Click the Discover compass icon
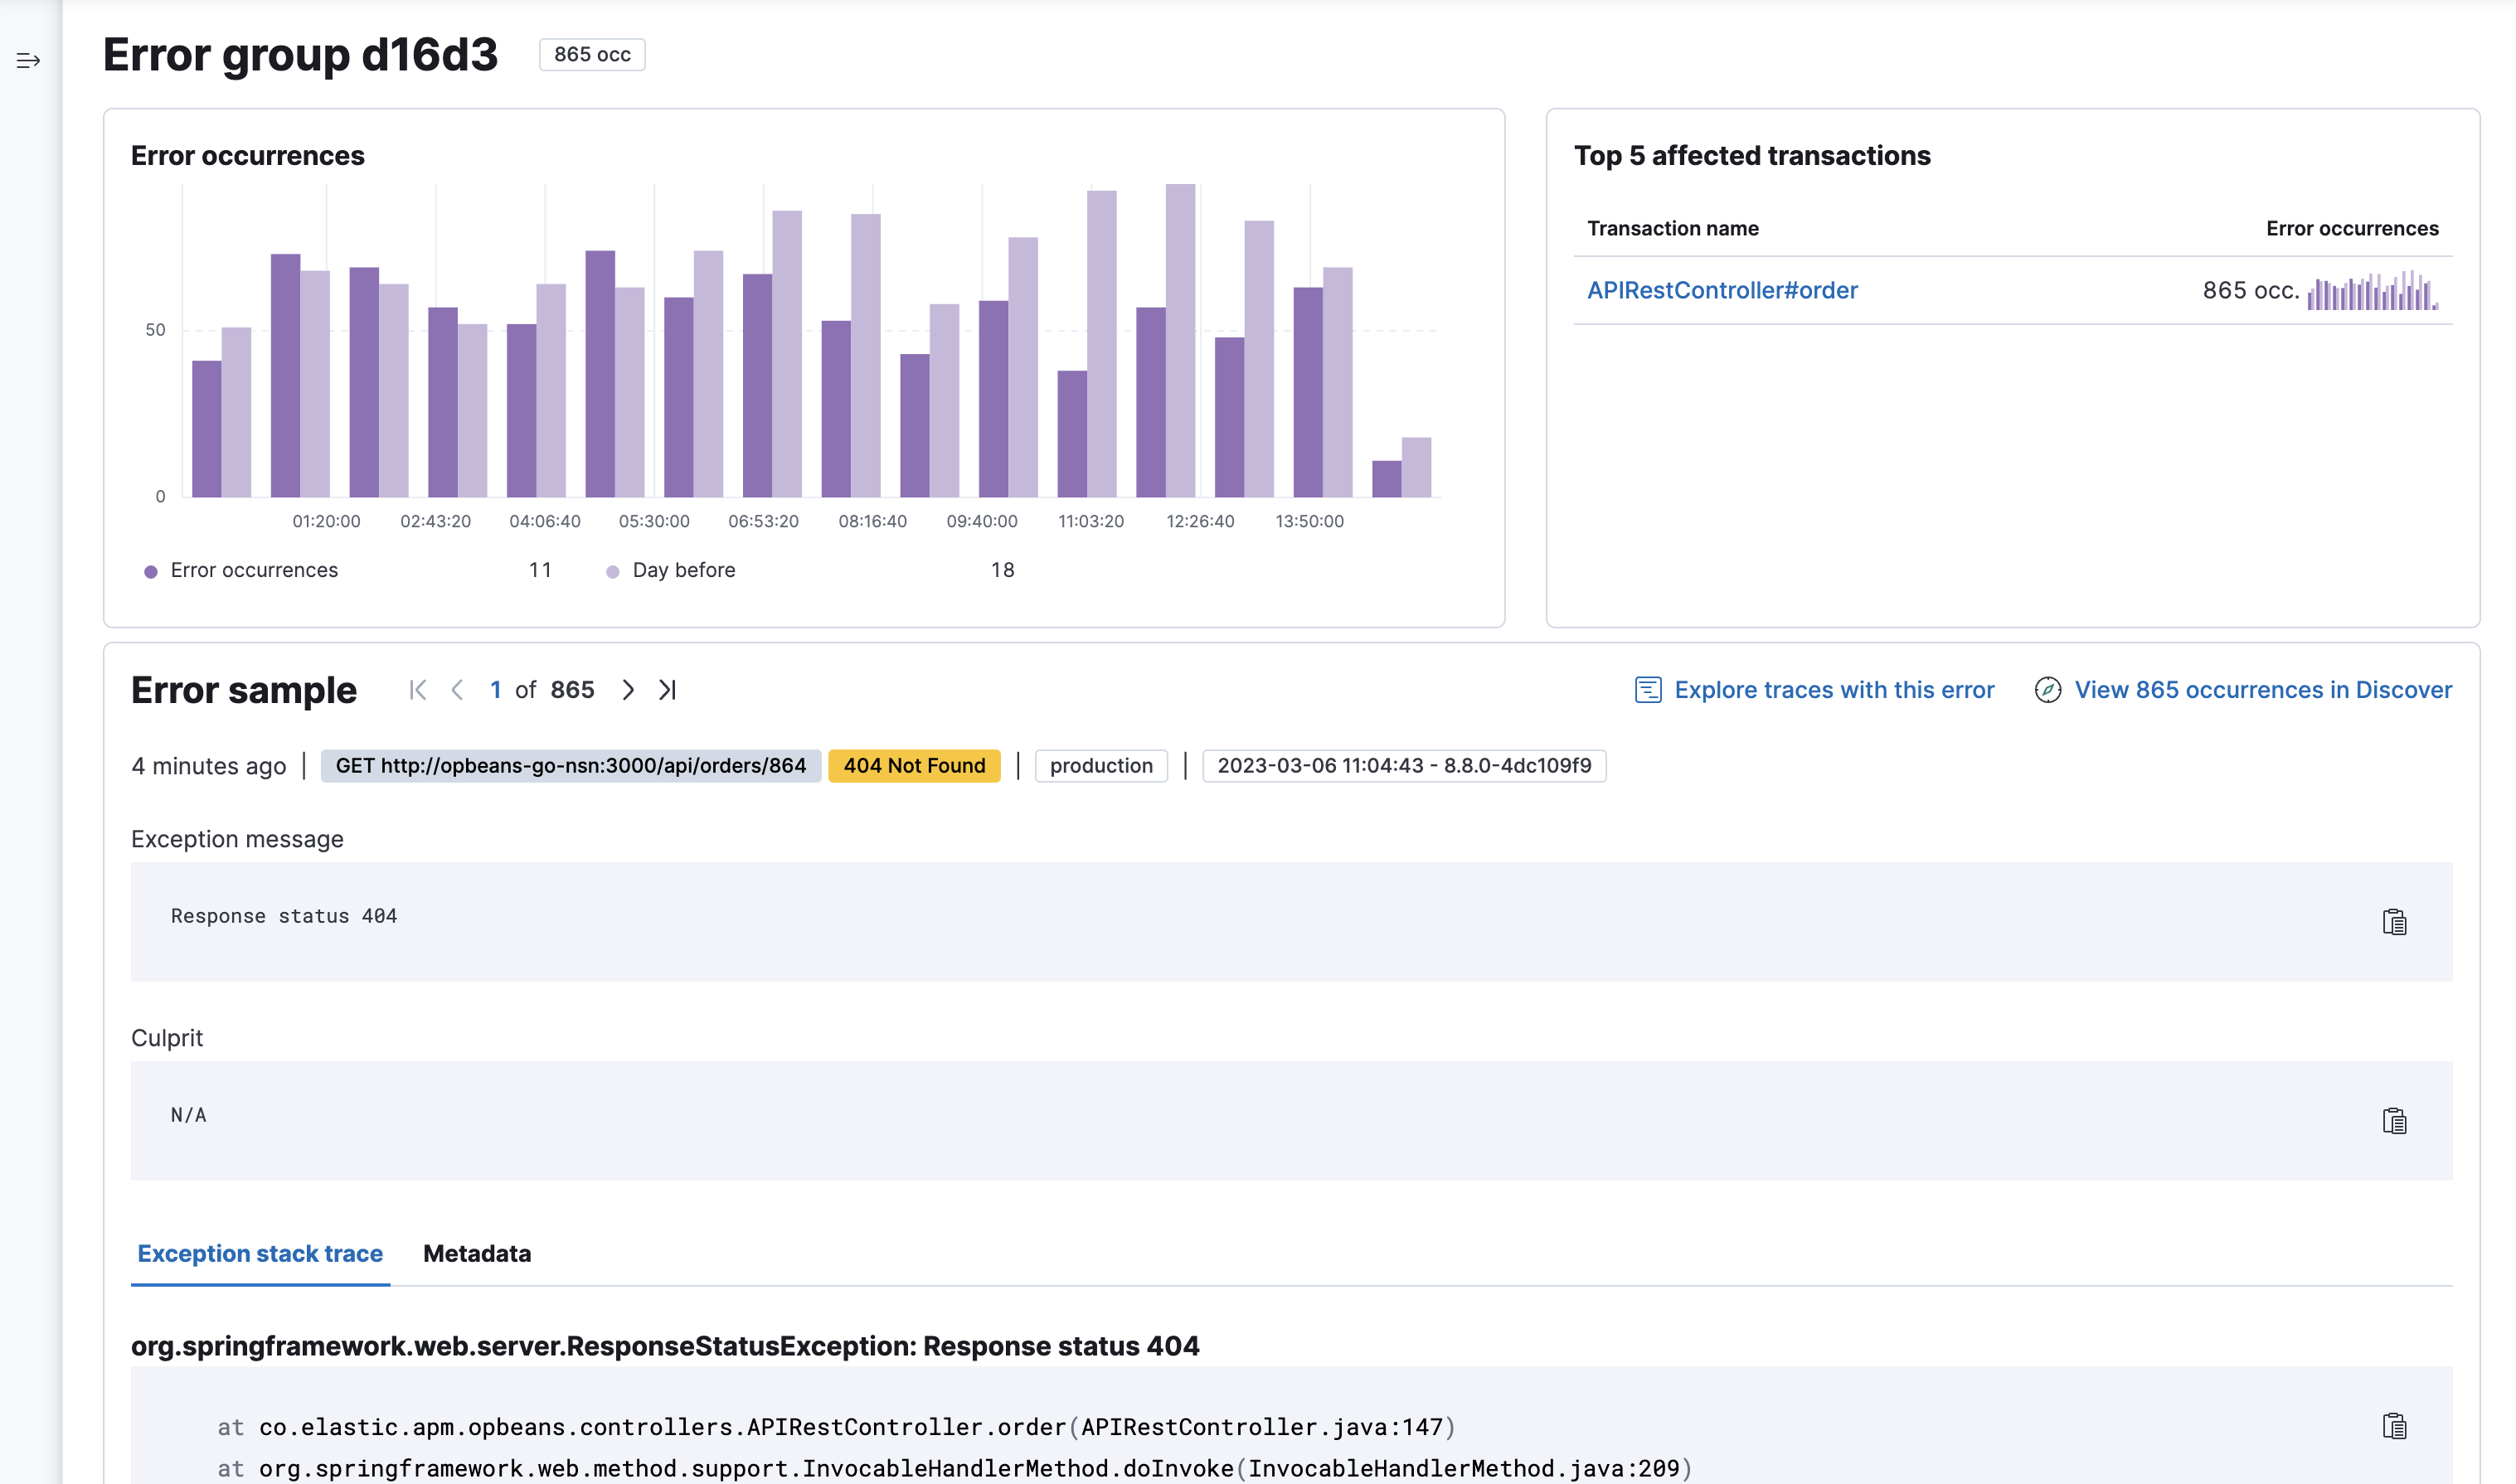Image resolution: width=2516 pixels, height=1484 pixels. coord(2047,690)
